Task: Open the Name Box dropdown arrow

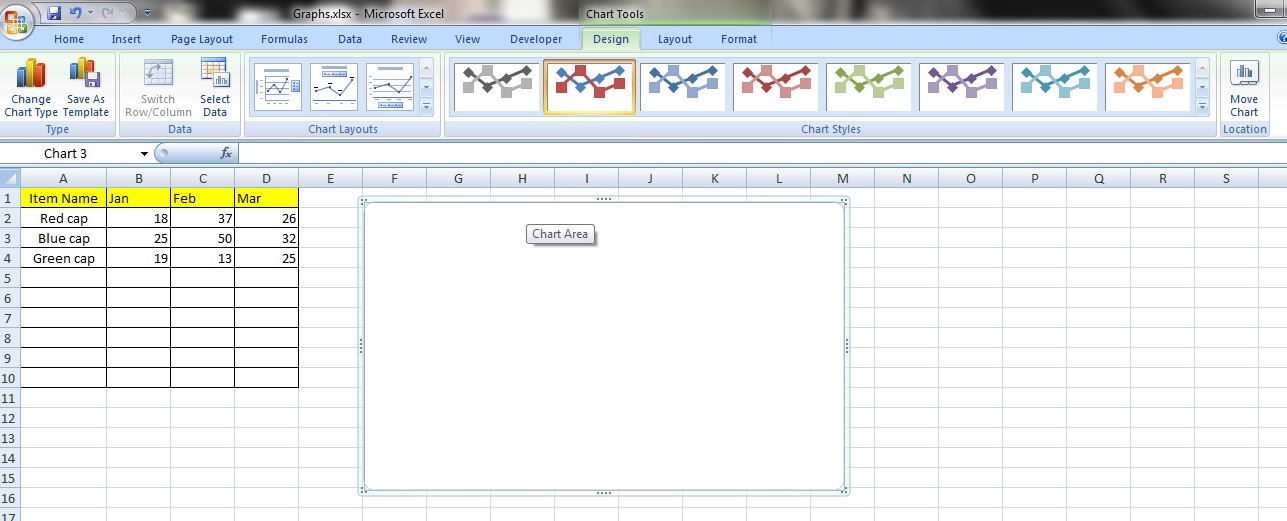Action: coord(144,154)
